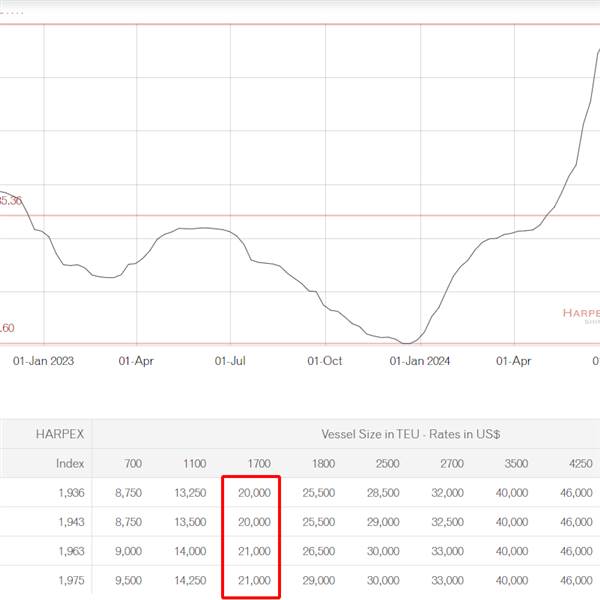The height and width of the screenshot is (600, 600).
Task: Select index value 1,963
Action: [71, 551]
